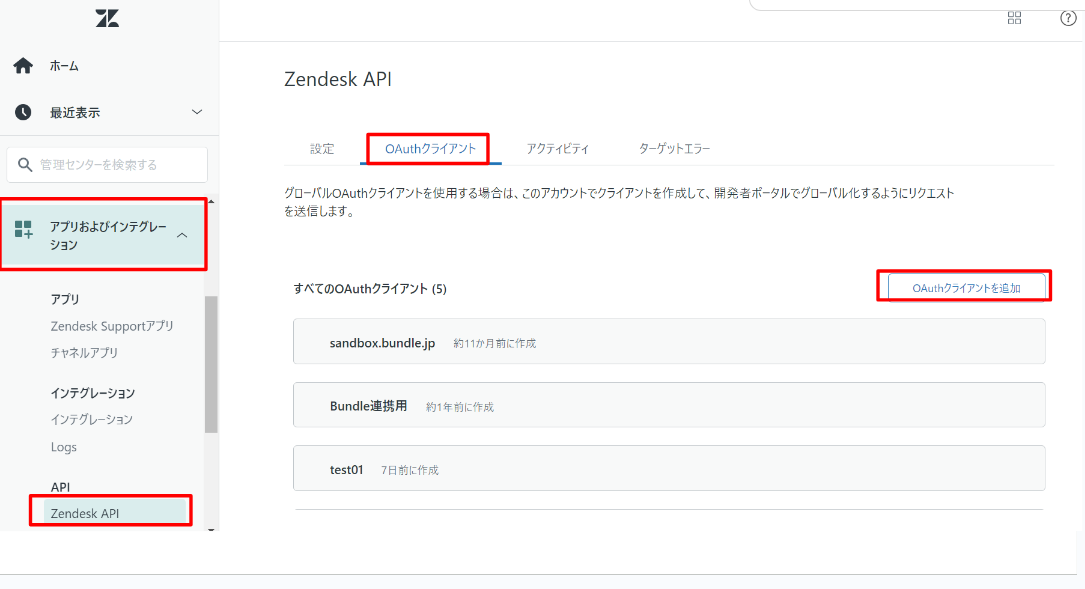Click the Apps and Integrations grid icon

[x=23, y=230]
